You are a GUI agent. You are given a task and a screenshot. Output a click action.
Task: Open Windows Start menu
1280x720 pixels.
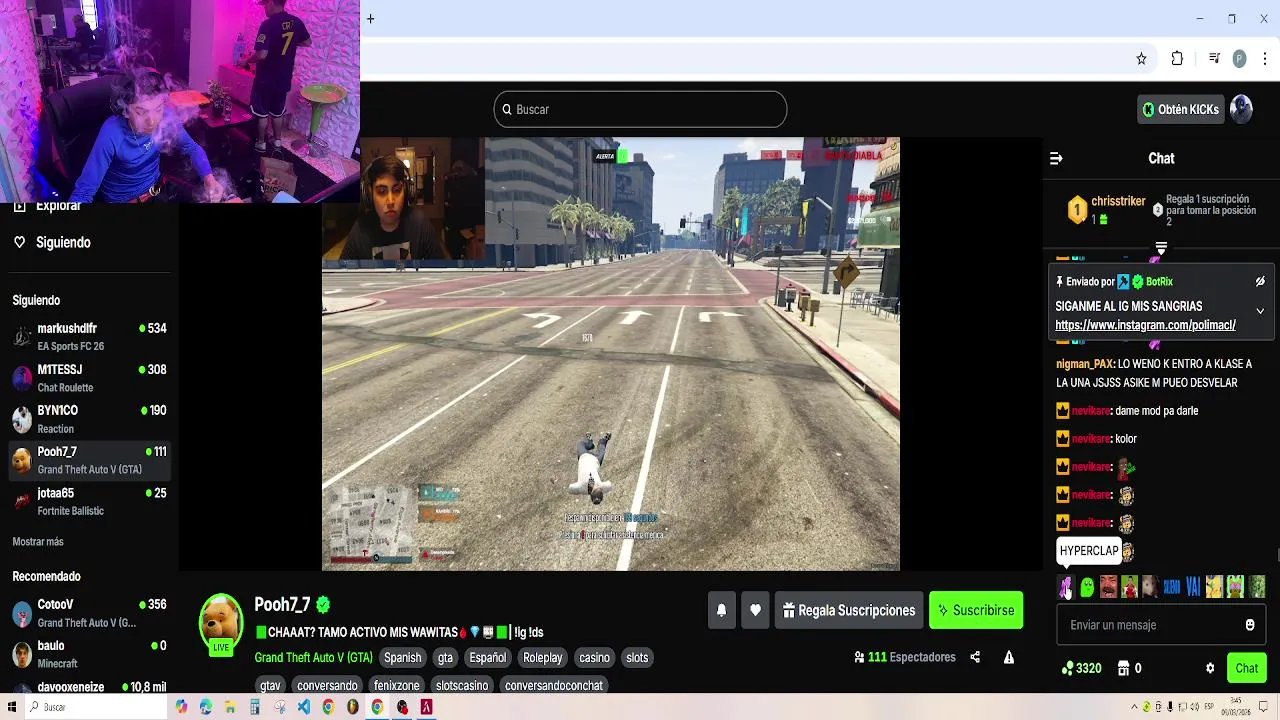tap(10, 707)
